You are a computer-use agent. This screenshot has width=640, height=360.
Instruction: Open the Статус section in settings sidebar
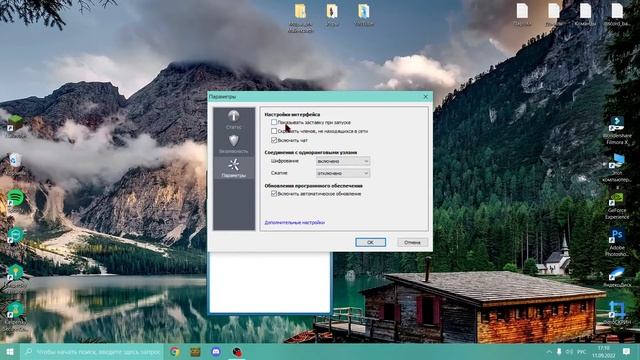233,120
